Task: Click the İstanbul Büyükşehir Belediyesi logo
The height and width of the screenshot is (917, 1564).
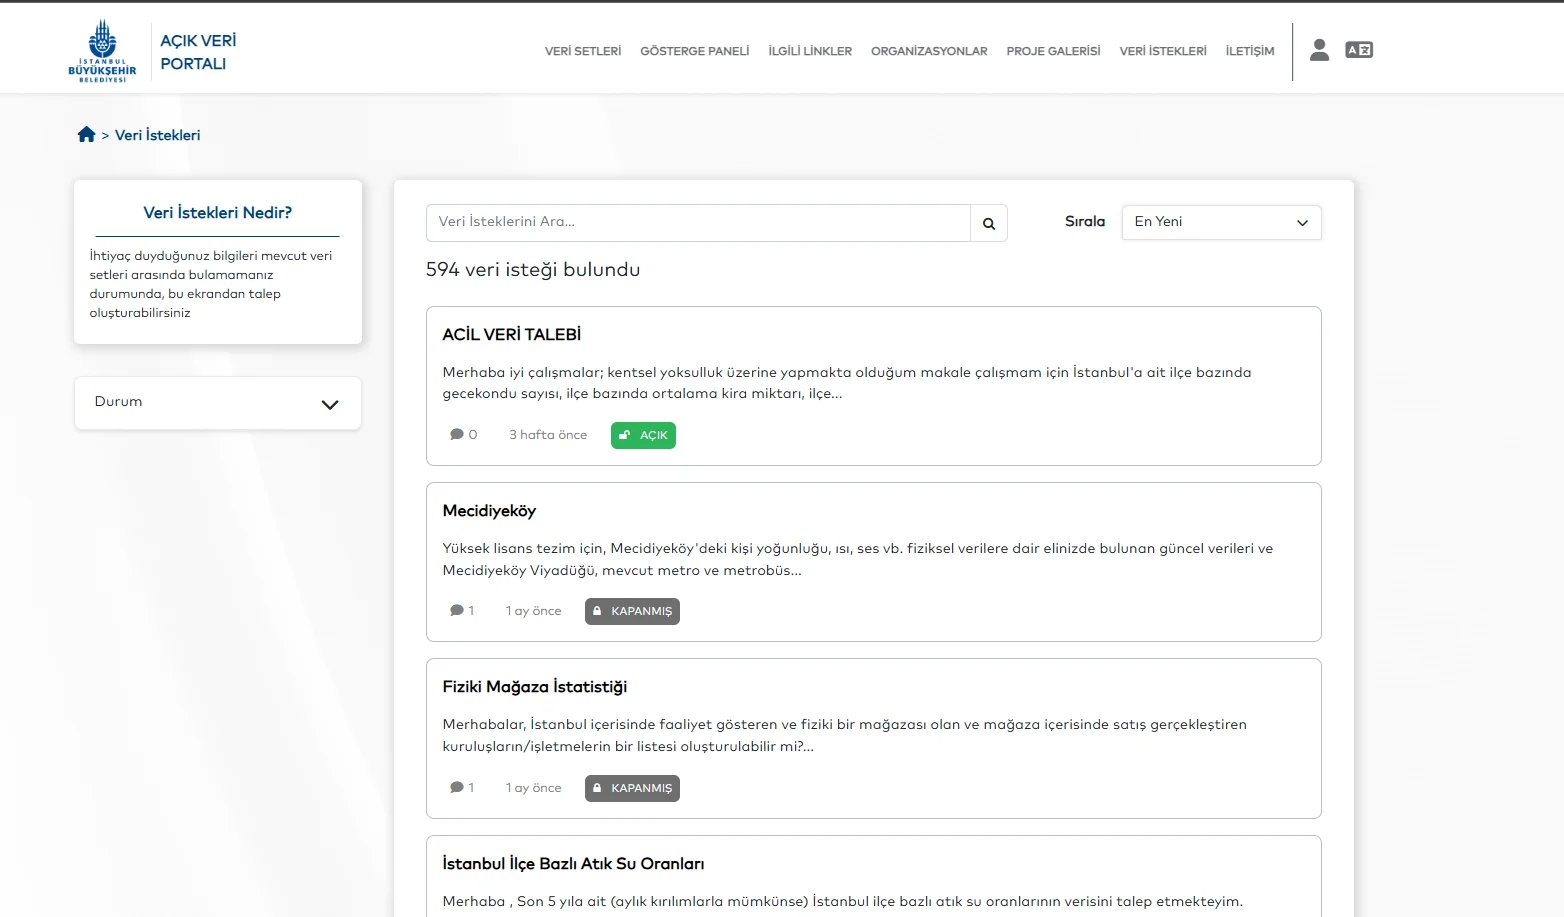Action: click(102, 51)
